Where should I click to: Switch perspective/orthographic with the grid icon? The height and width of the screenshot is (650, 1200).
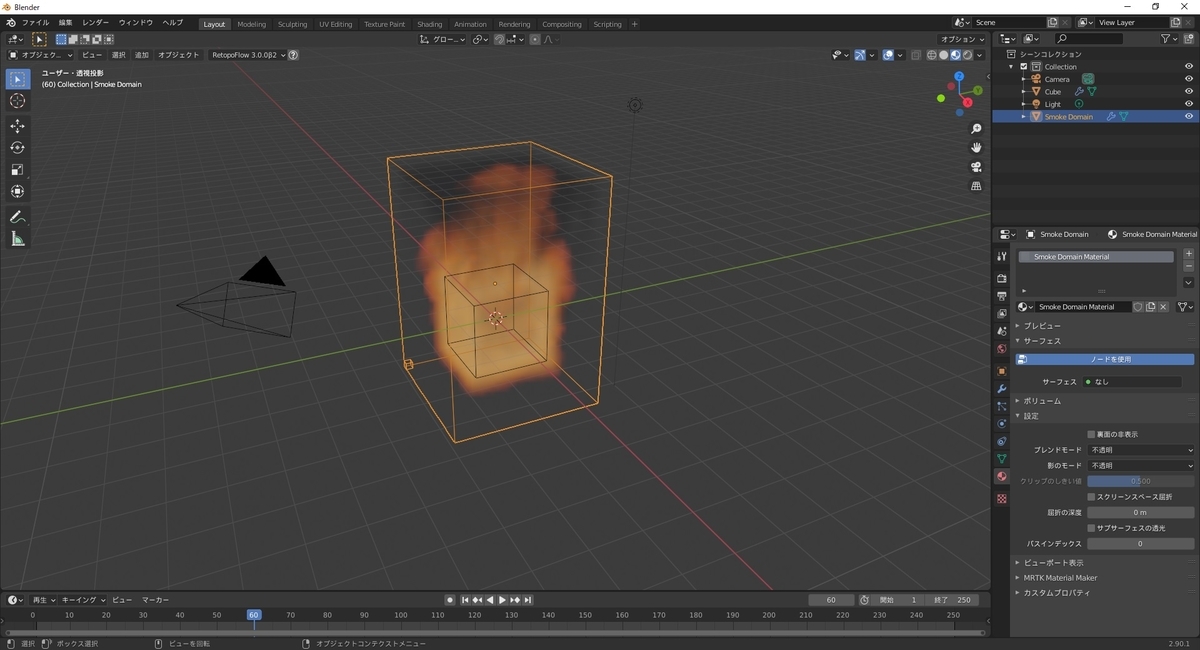(x=976, y=186)
